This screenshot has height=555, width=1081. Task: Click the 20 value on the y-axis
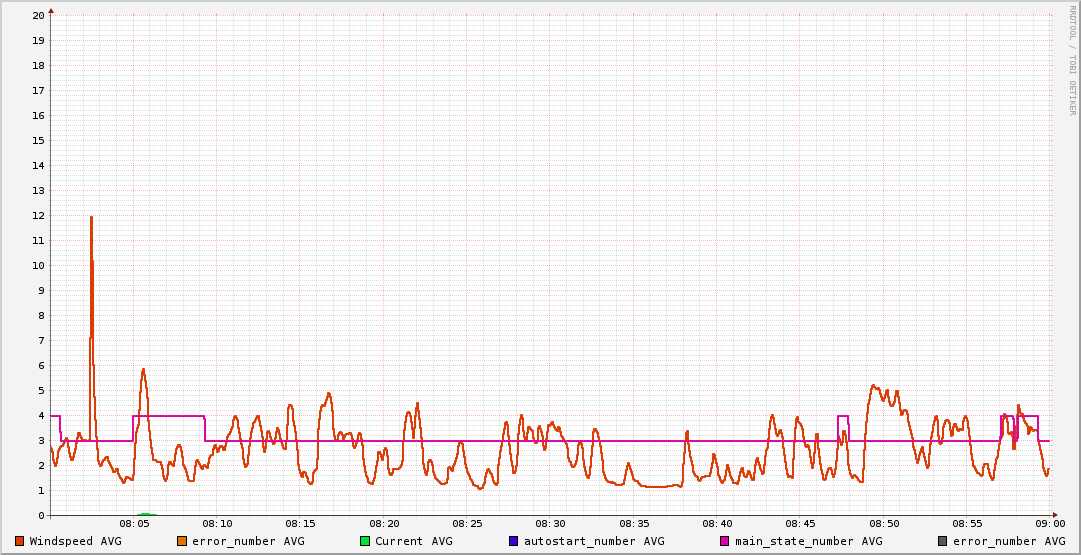coord(38,15)
